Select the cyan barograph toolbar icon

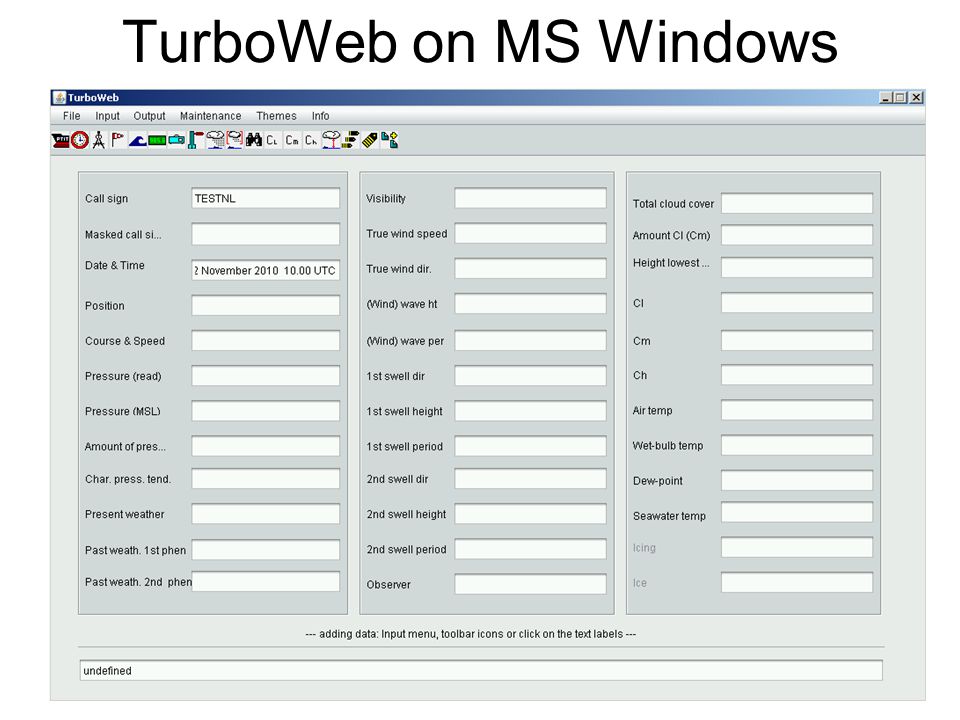pos(176,140)
